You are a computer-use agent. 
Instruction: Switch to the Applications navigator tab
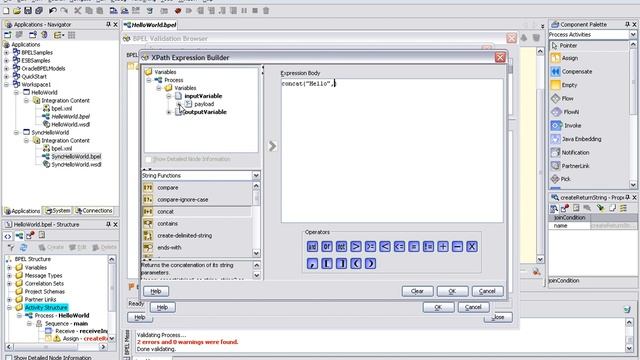tap(22, 211)
